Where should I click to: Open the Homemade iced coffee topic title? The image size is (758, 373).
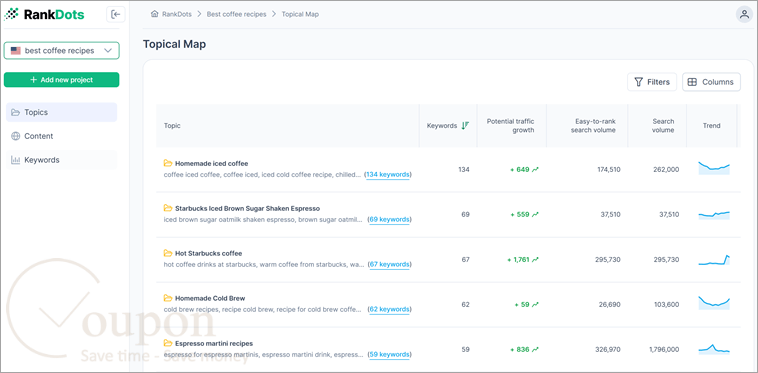[x=212, y=163]
